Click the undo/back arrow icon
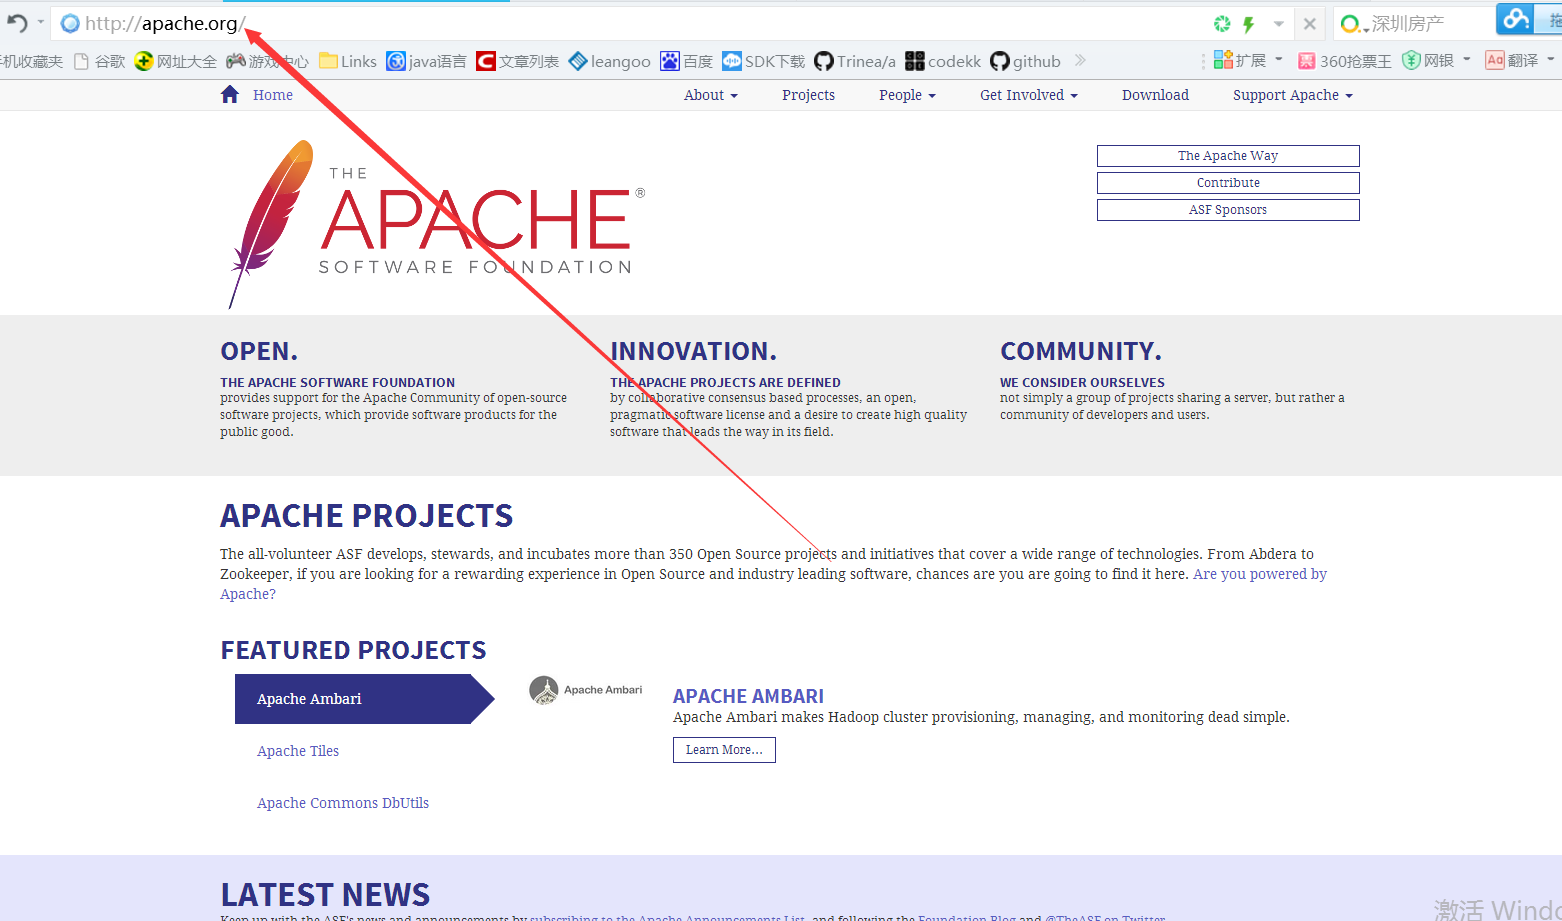 coord(16,23)
